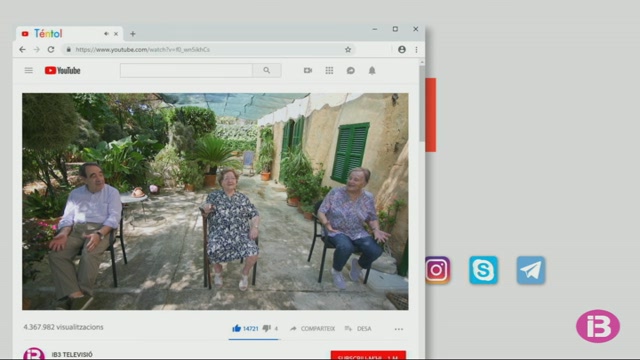Viewport: 640px width, 360px height.
Task: Open a new tab with plus button
Action: [133, 34]
